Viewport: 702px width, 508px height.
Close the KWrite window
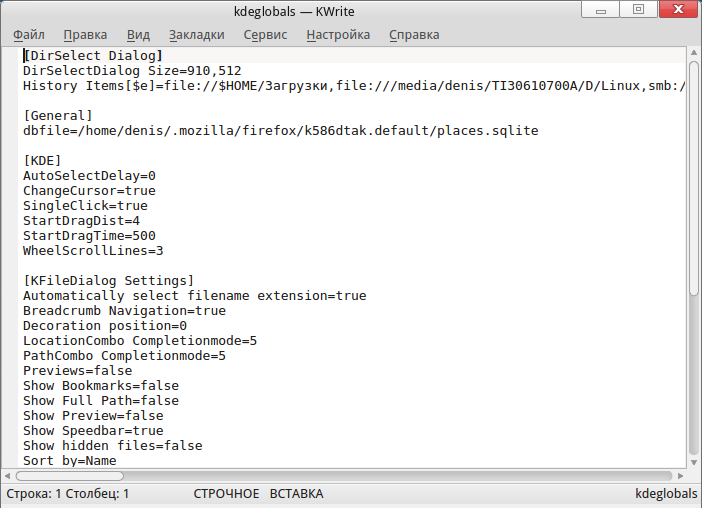(679, 9)
